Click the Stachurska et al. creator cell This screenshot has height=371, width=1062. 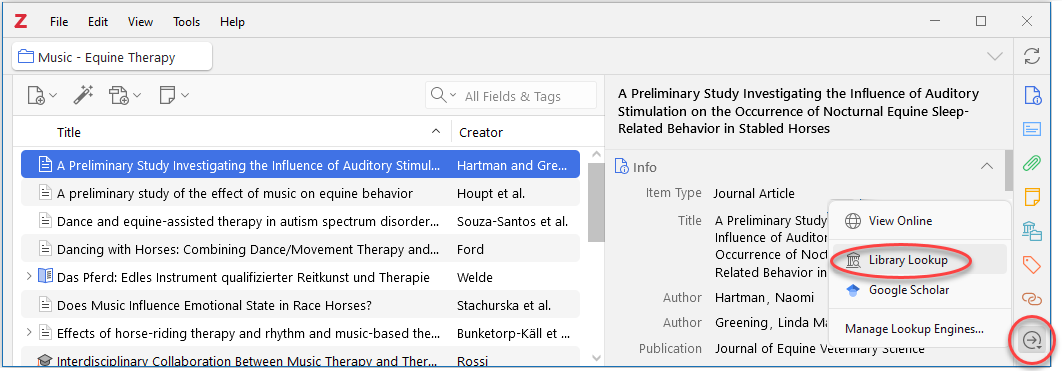click(x=503, y=305)
